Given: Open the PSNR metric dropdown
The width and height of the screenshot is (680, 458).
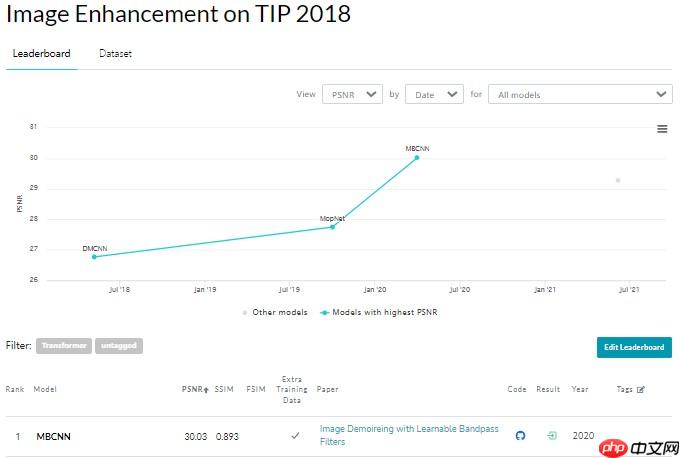Looking at the screenshot, I should click(352, 94).
